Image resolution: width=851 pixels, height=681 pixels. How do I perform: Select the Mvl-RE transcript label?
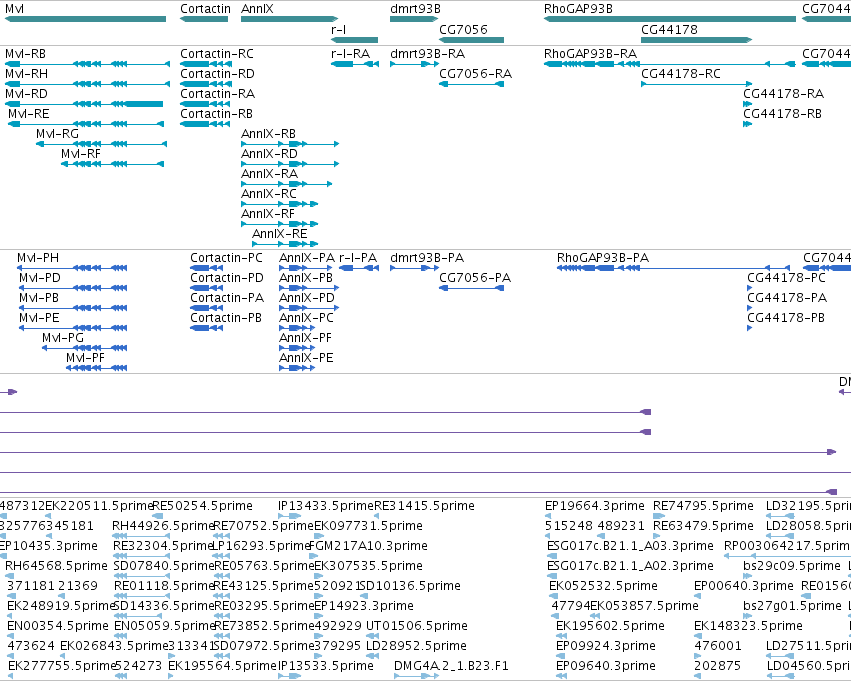(29, 114)
